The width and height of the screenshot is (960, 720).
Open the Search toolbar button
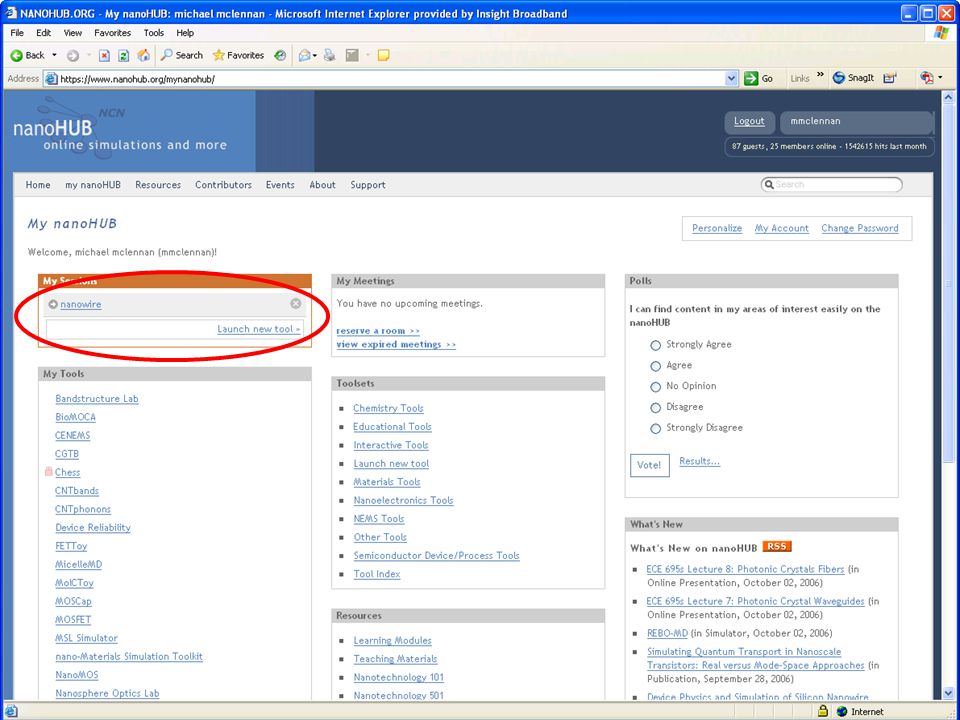(x=181, y=55)
